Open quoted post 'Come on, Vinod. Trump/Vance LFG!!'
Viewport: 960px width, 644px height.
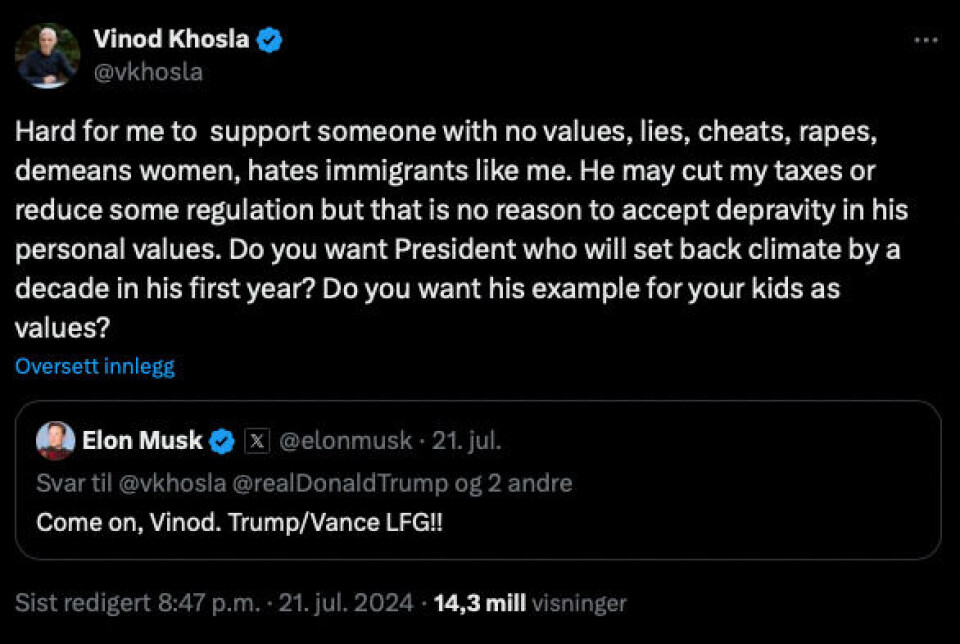click(240, 522)
